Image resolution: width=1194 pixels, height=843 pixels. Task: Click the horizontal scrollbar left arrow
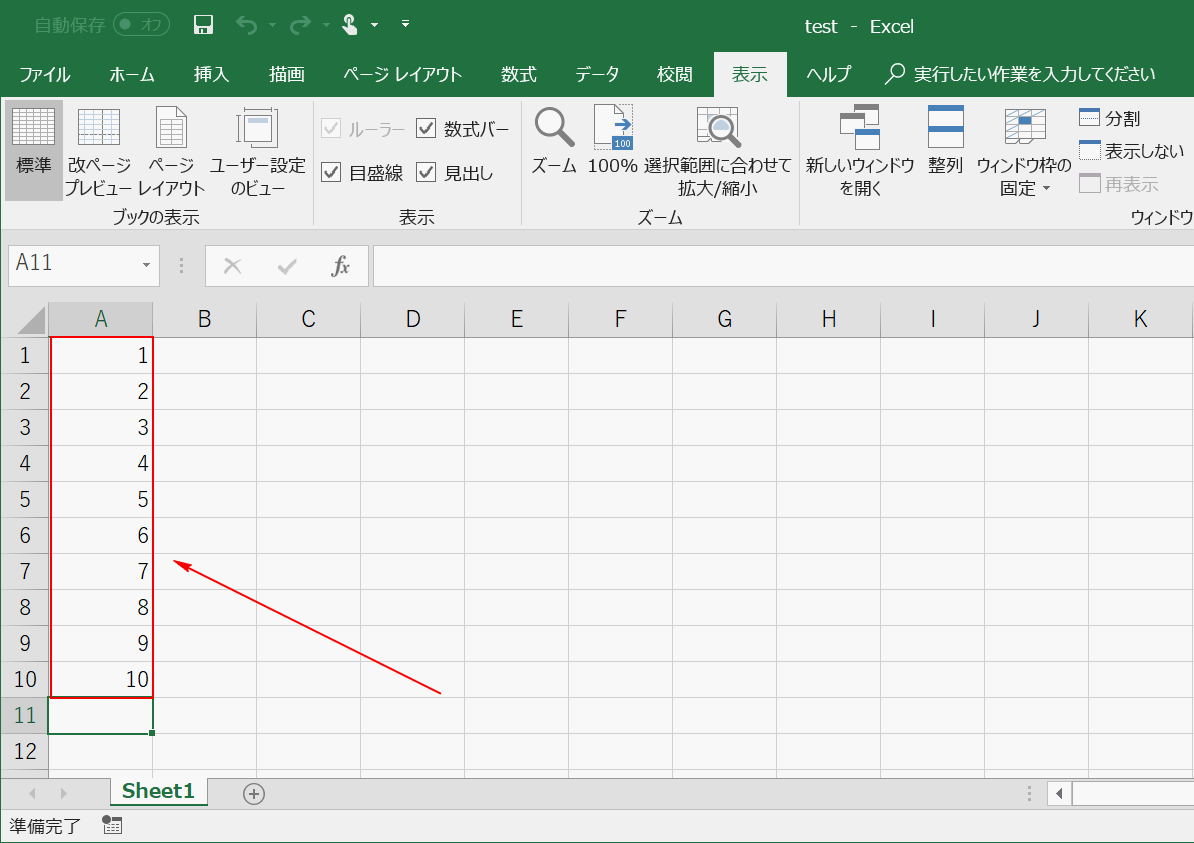click(x=1058, y=794)
